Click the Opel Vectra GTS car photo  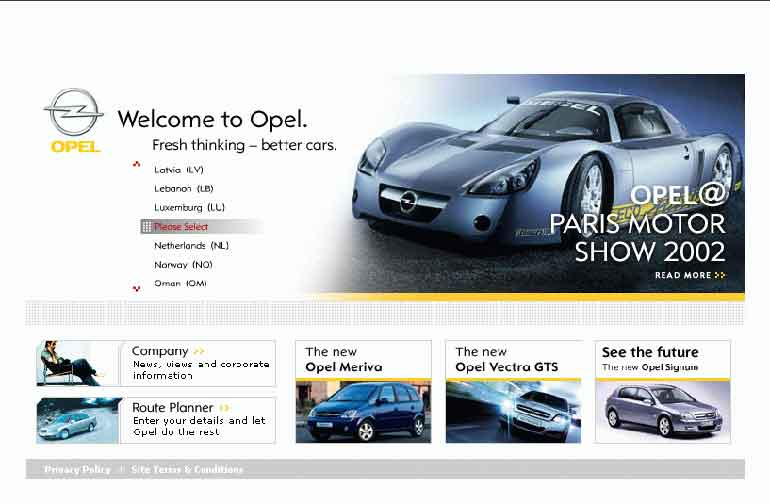coord(513,412)
